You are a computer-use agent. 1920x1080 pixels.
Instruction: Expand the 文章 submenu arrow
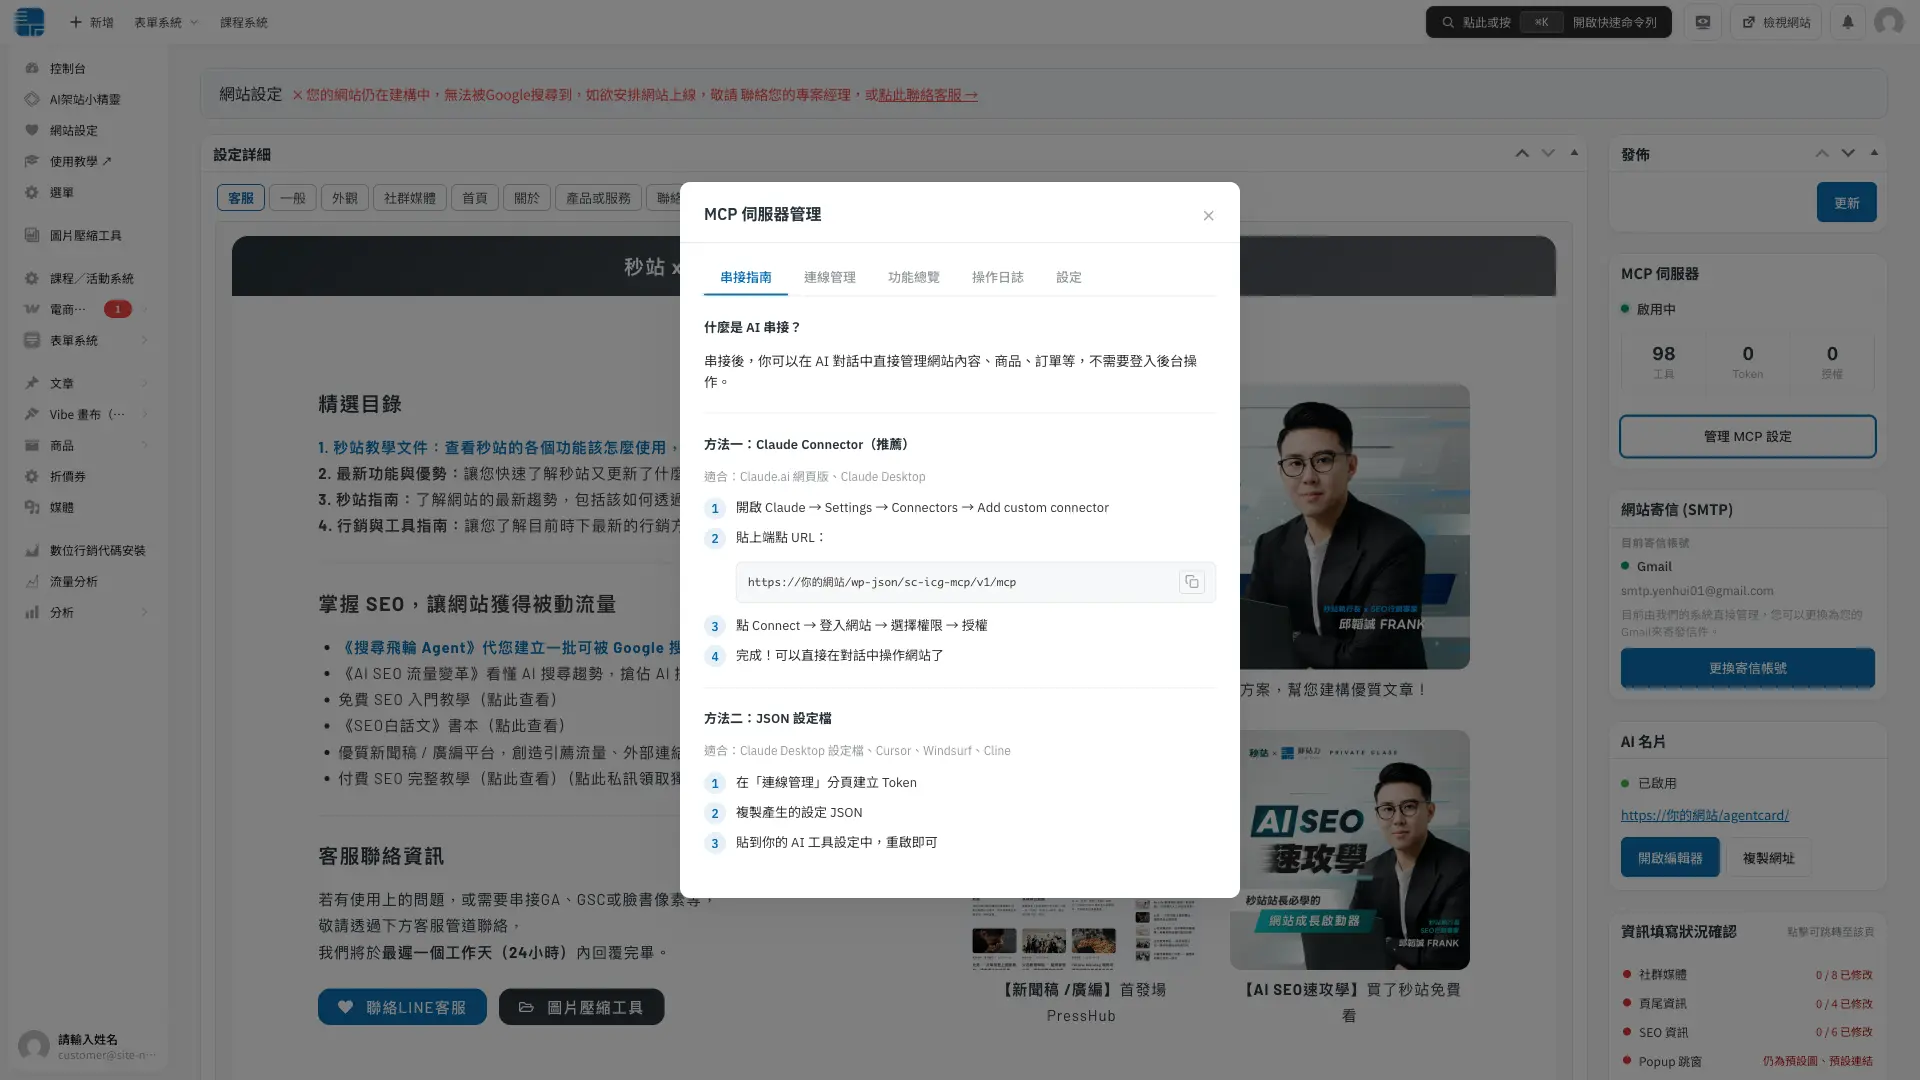click(145, 383)
